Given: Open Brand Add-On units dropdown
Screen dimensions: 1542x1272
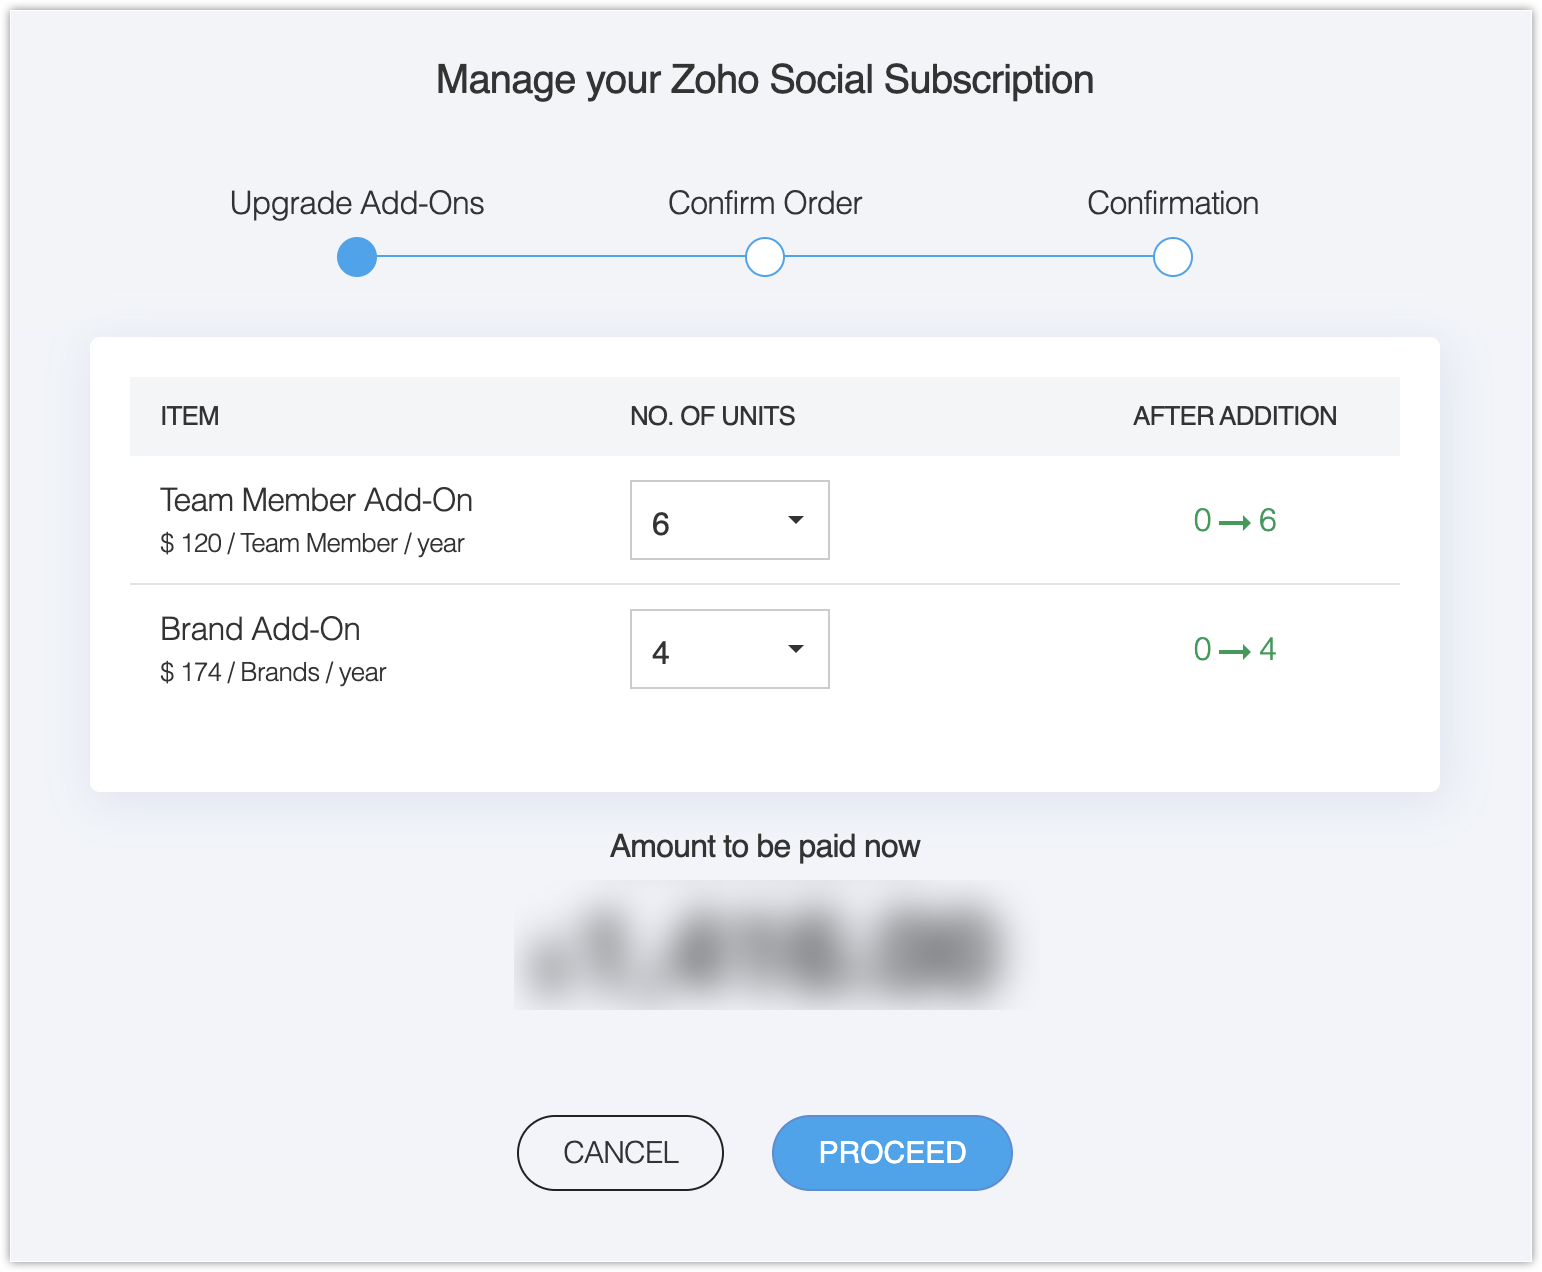Looking at the screenshot, I should 729,649.
